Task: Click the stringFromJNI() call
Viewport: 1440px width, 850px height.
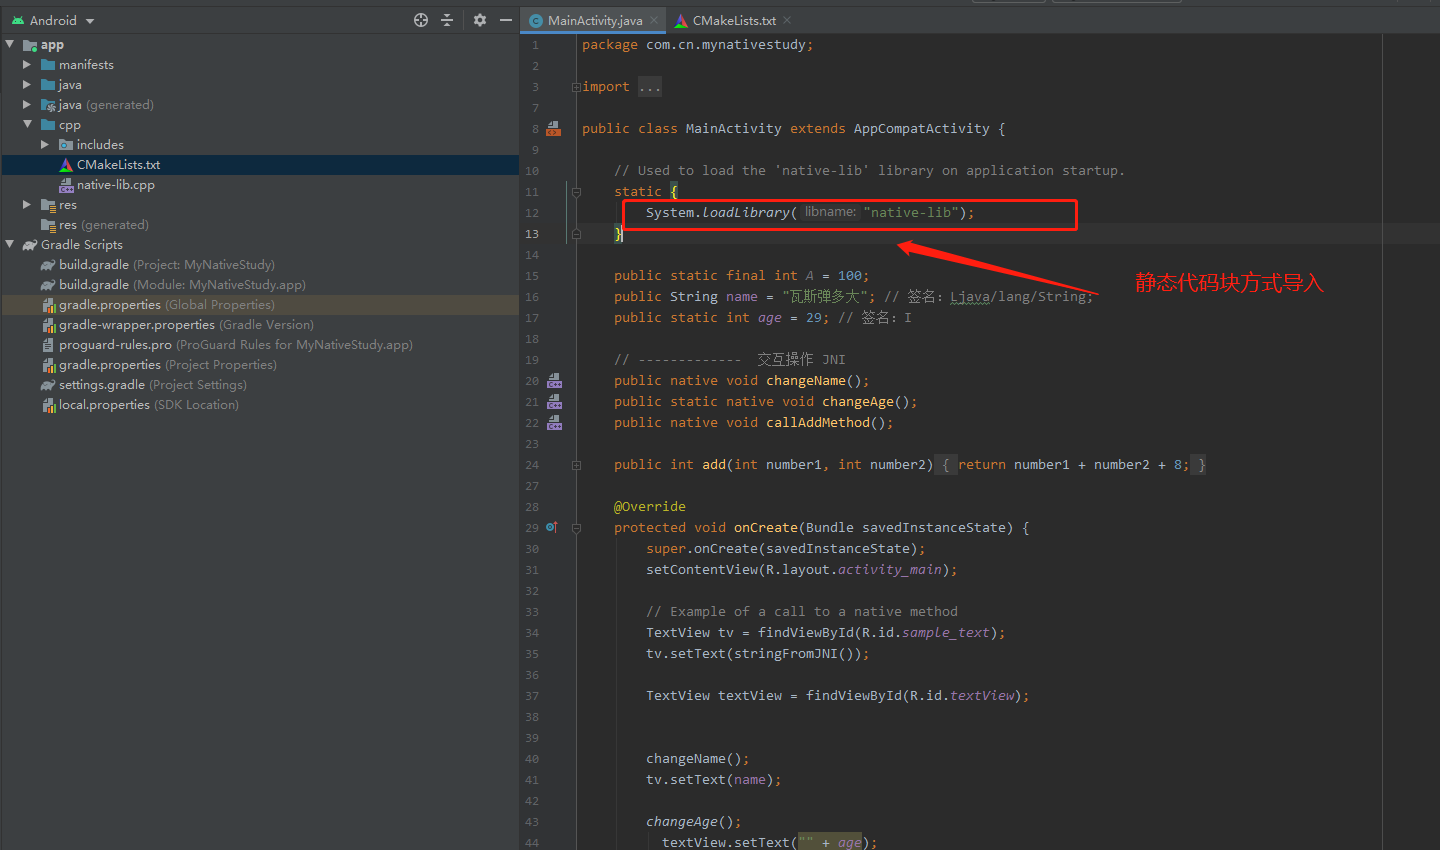Action: (797, 653)
